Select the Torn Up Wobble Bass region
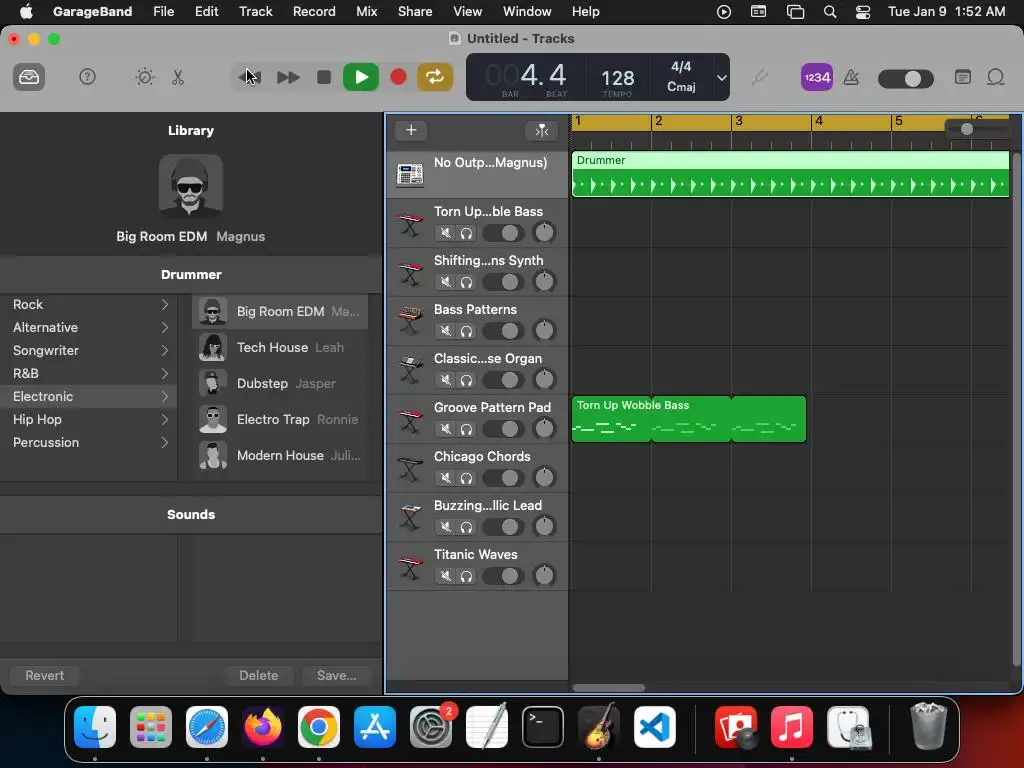 pyautogui.click(x=689, y=419)
